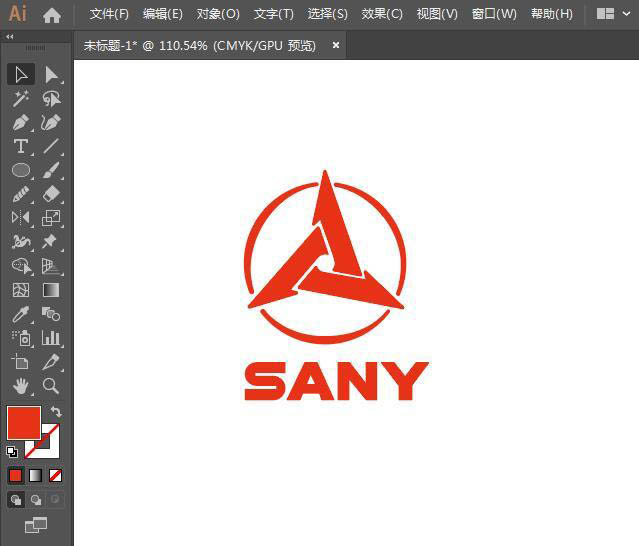Choose the Scale tool

tap(51, 218)
